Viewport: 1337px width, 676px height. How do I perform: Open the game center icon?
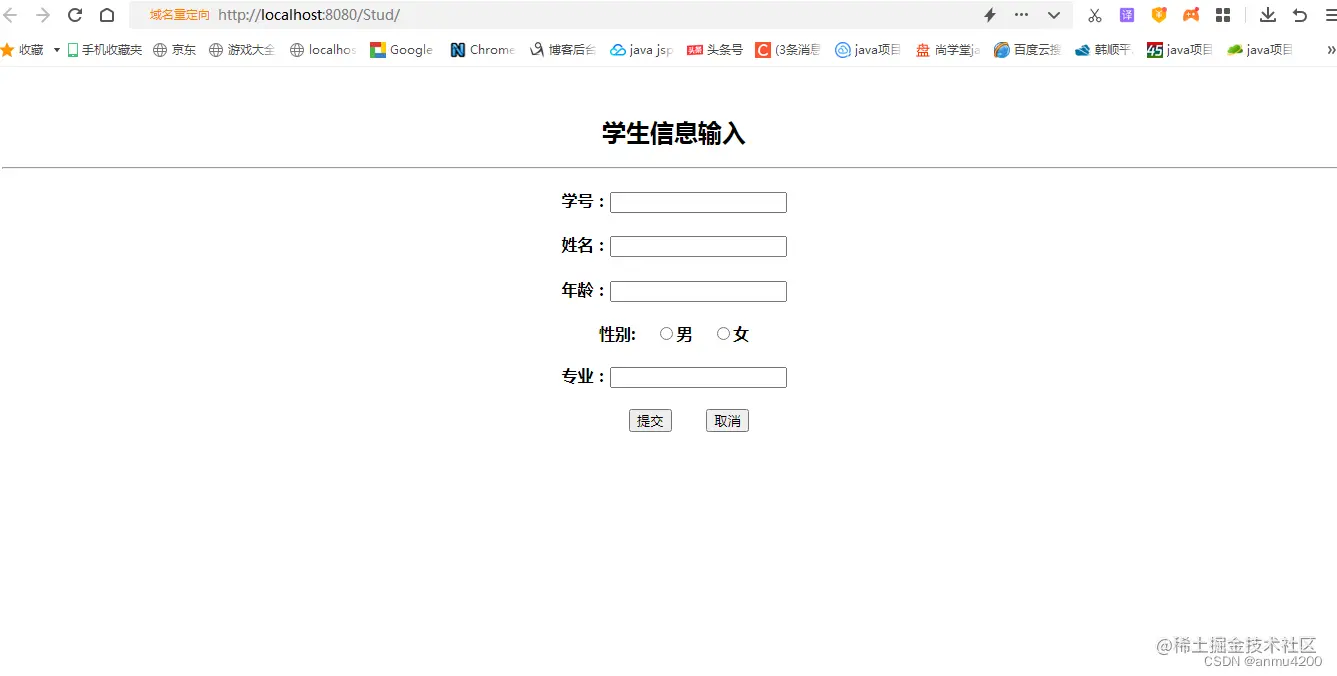tap(1190, 14)
